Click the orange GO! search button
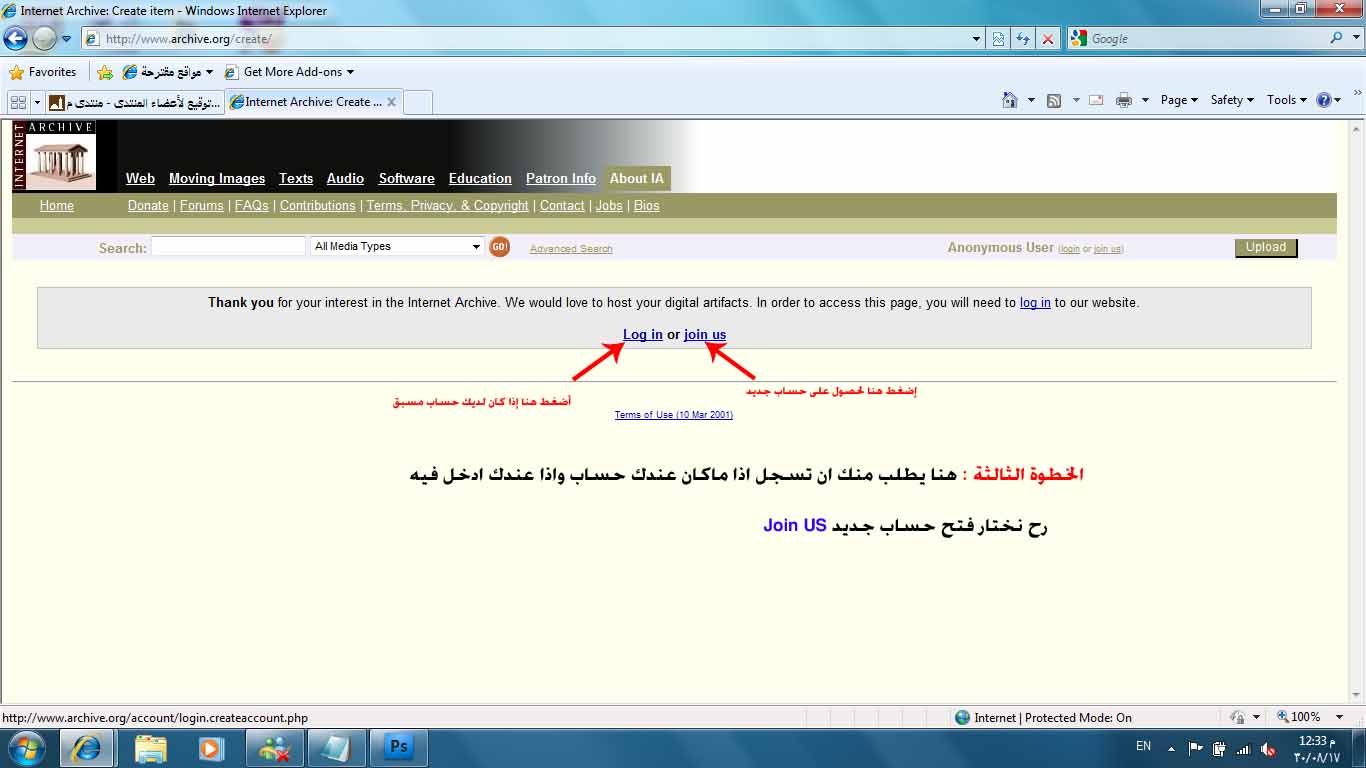The width and height of the screenshot is (1366, 768). [x=500, y=246]
